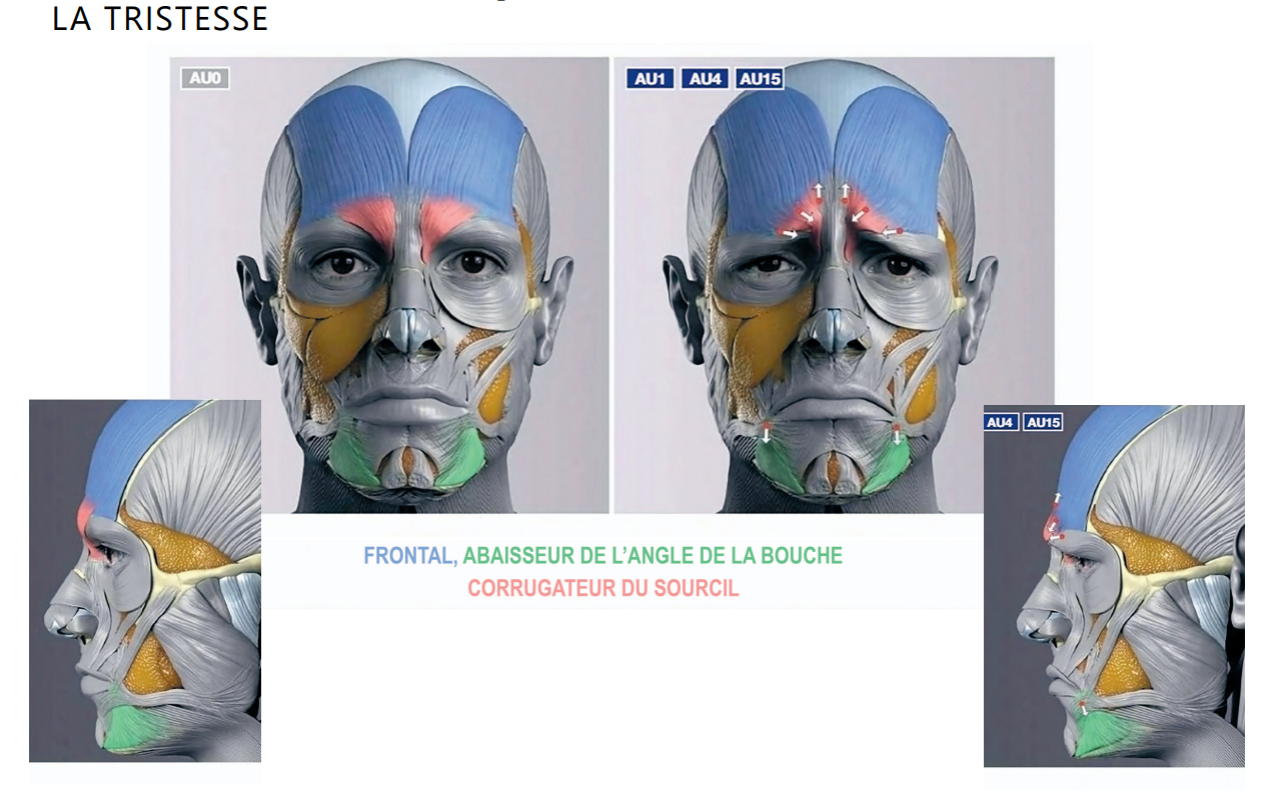Viewport: 1272px width, 800px height.
Task: Click the pink CORRUGATEUR DU SOURCIL label
Action: (603, 588)
